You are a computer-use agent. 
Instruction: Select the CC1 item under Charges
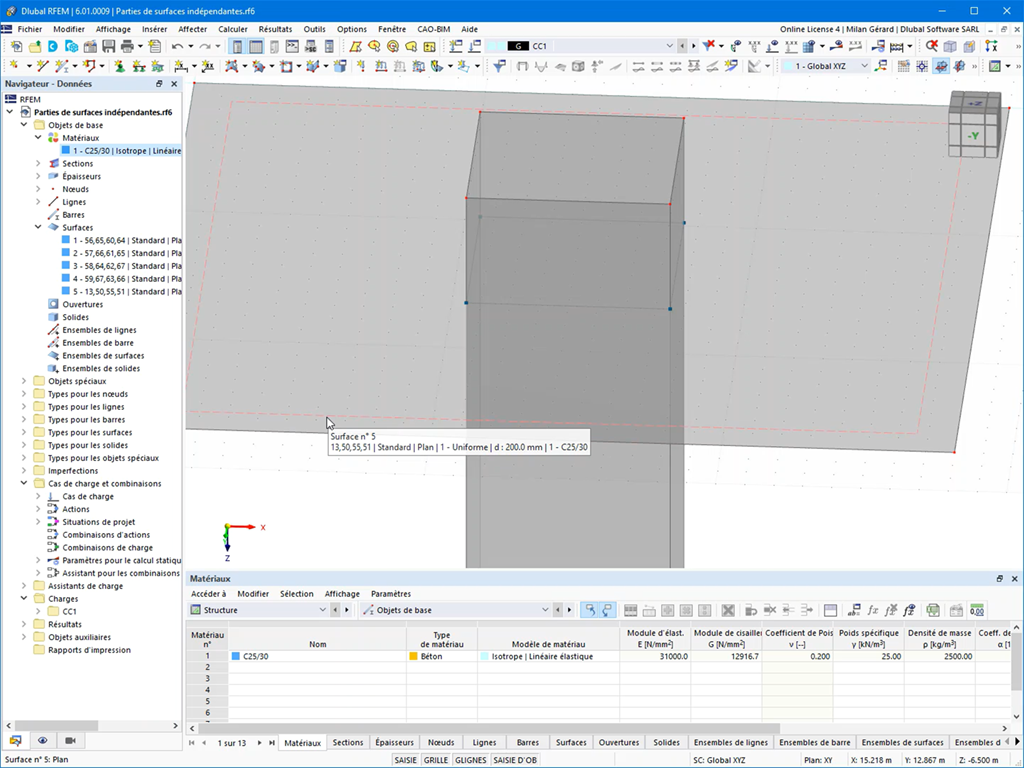click(x=69, y=611)
